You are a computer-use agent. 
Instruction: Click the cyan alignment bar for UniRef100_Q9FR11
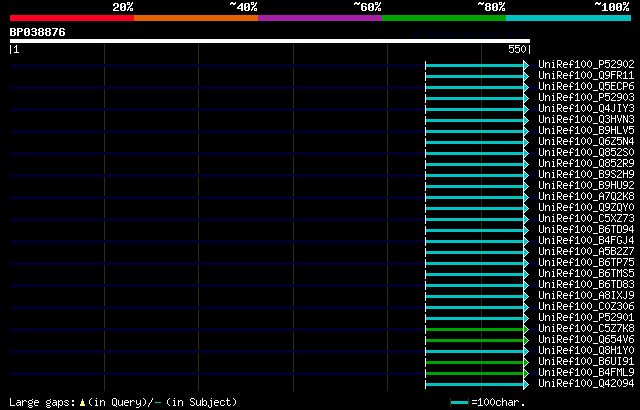click(x=477, y=76)
